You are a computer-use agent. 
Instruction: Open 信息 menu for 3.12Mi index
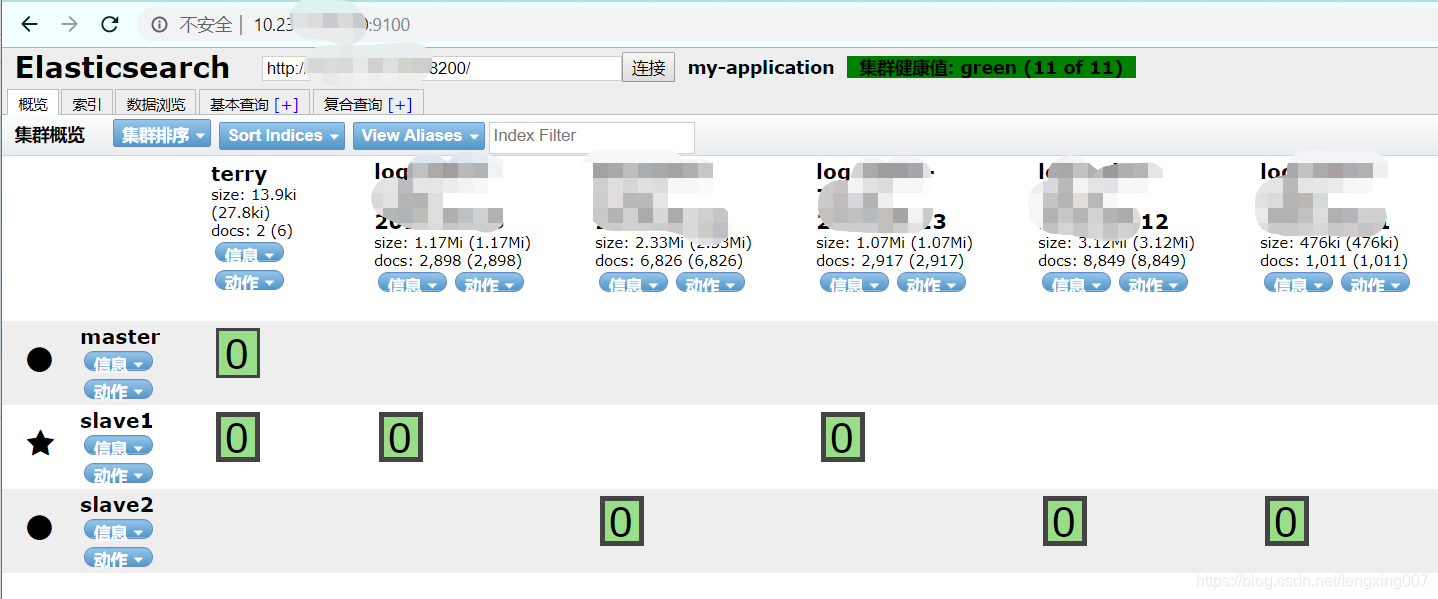coord(1076,284)
